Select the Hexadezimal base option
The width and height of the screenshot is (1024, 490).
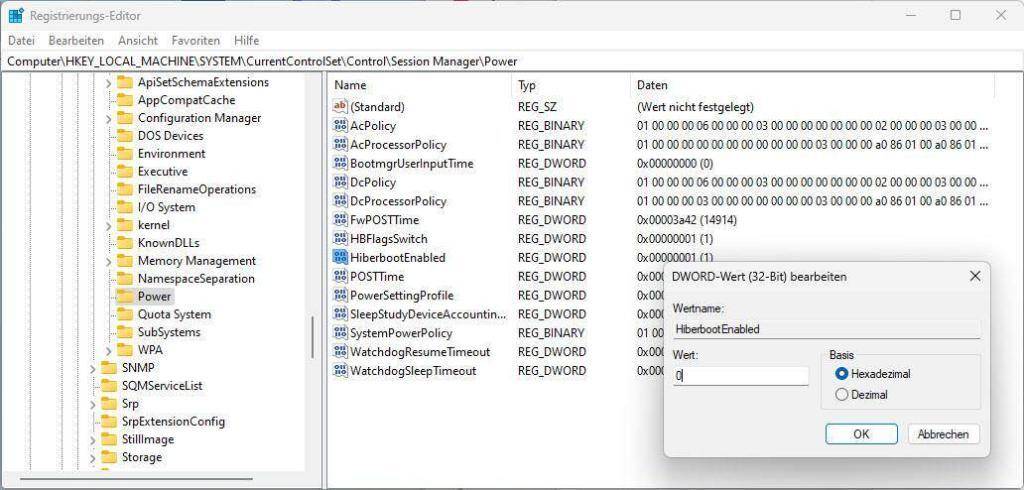coord(842,374)
